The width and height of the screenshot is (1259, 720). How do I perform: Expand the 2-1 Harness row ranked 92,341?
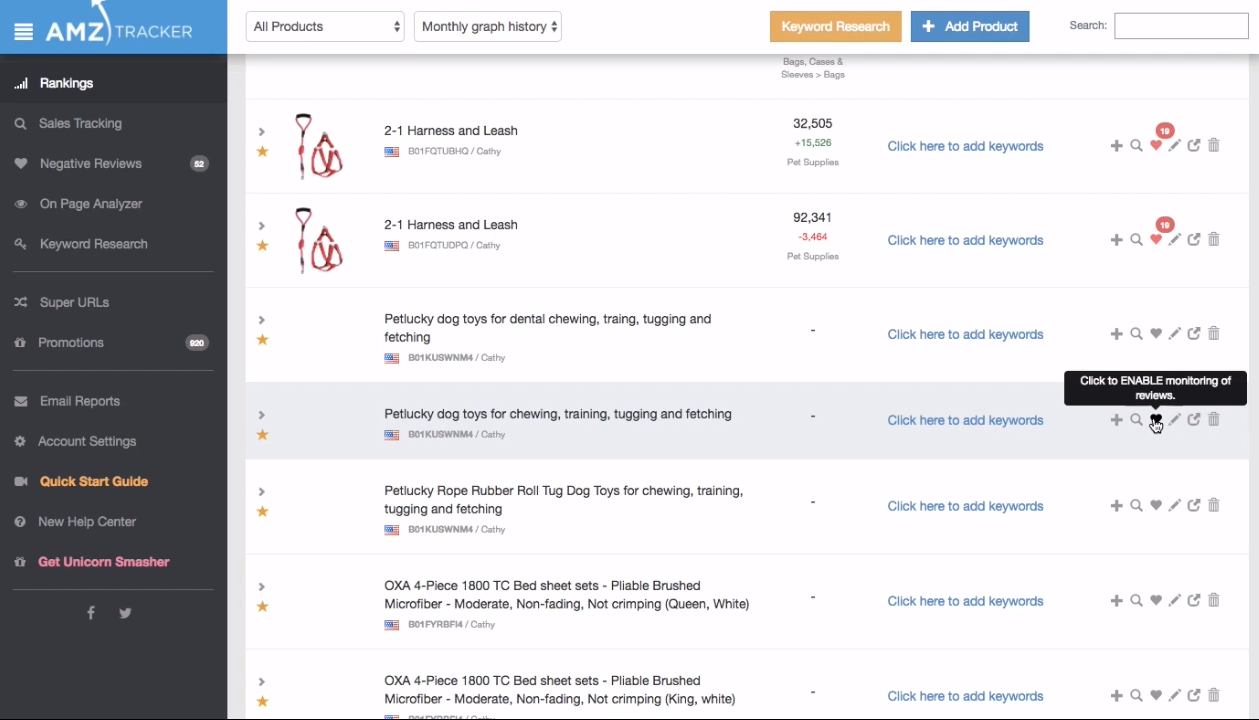pyautogui.click(x=262, y=225)
